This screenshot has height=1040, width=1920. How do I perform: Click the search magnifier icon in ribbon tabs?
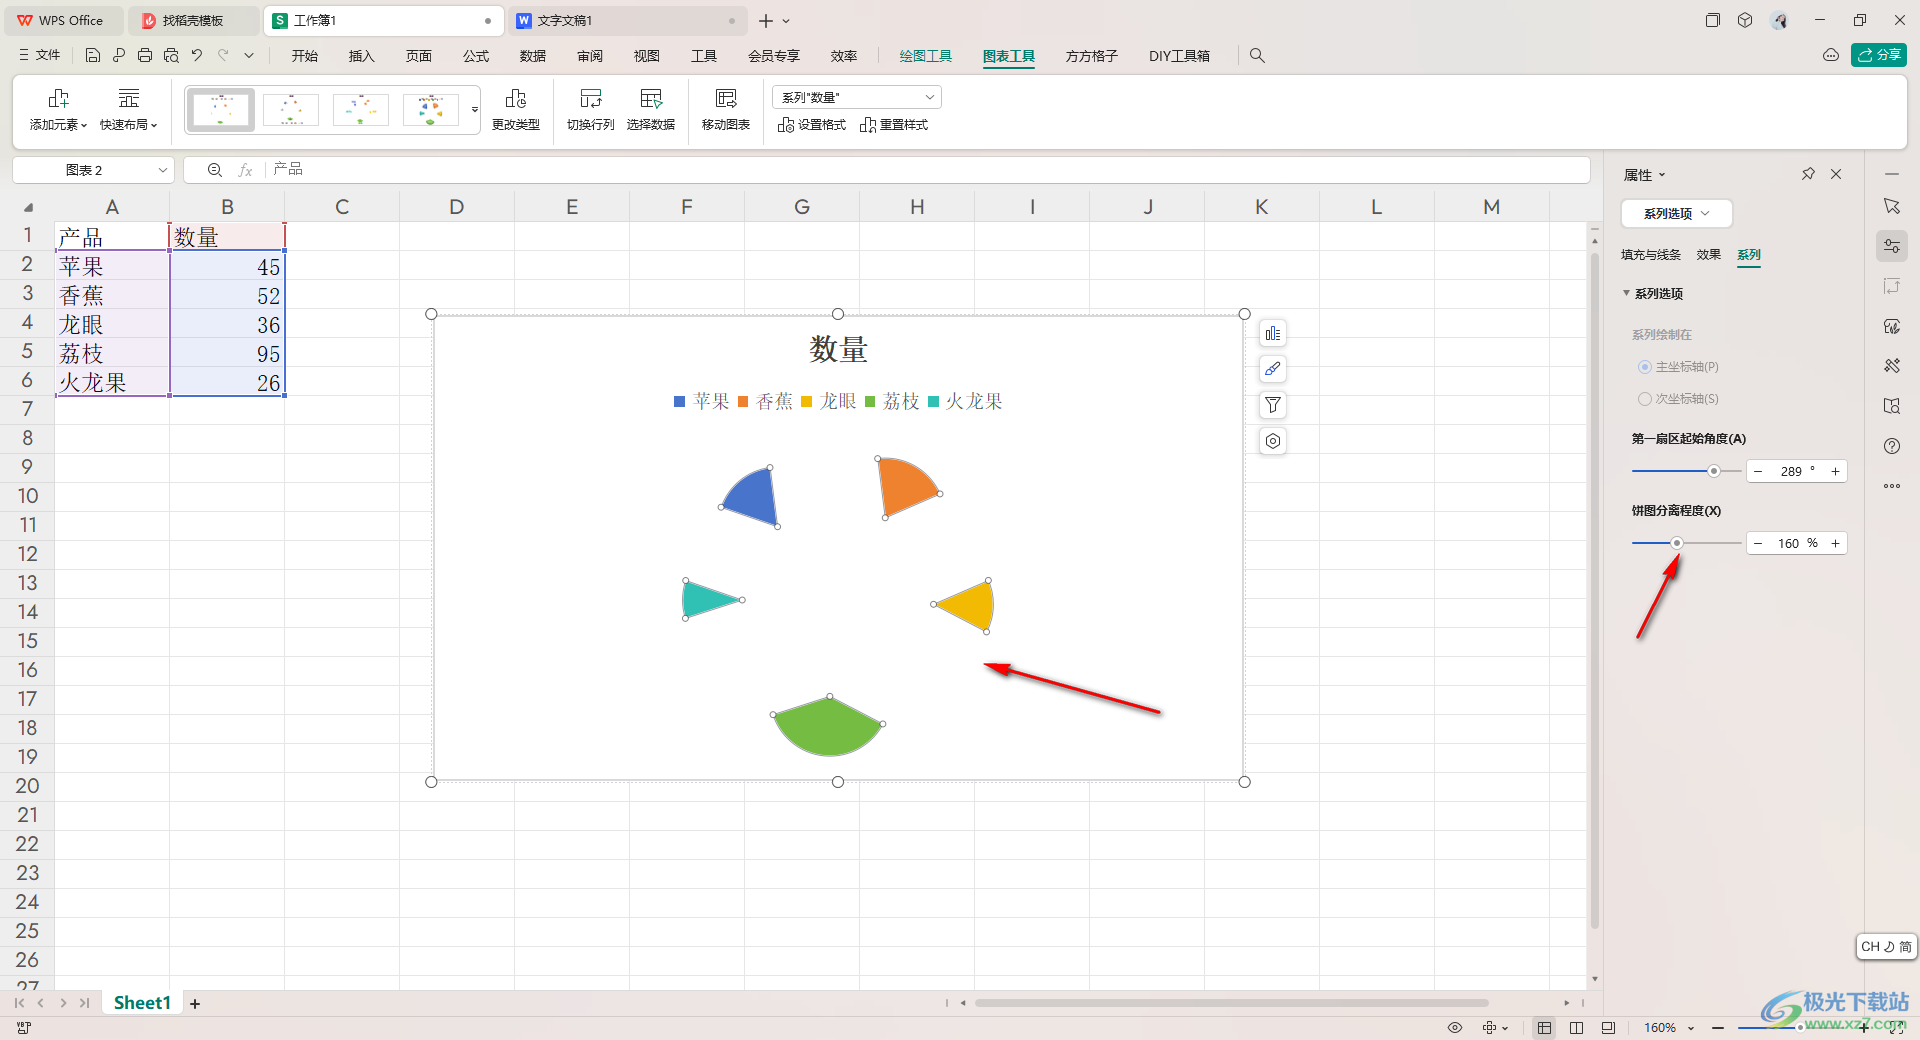pos(1257,56)
